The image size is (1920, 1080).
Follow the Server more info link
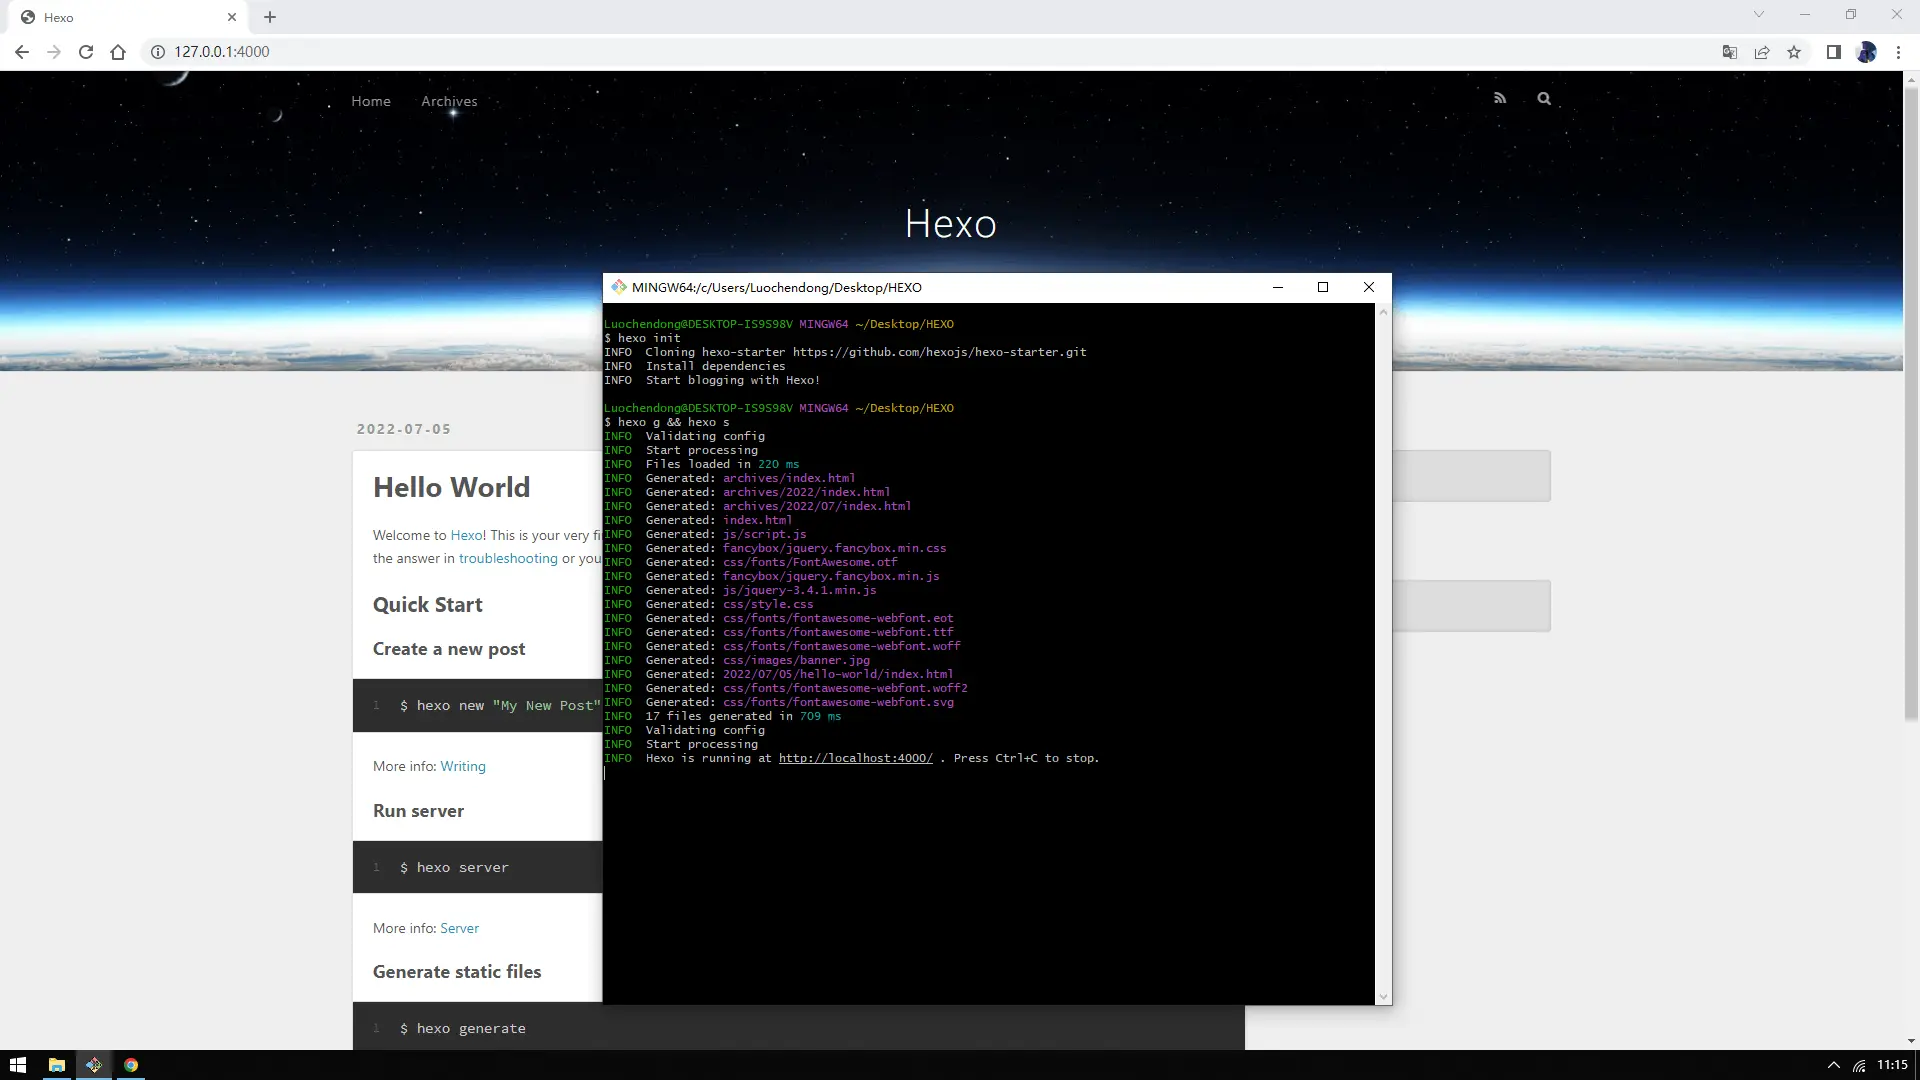(x=460, y=928)
